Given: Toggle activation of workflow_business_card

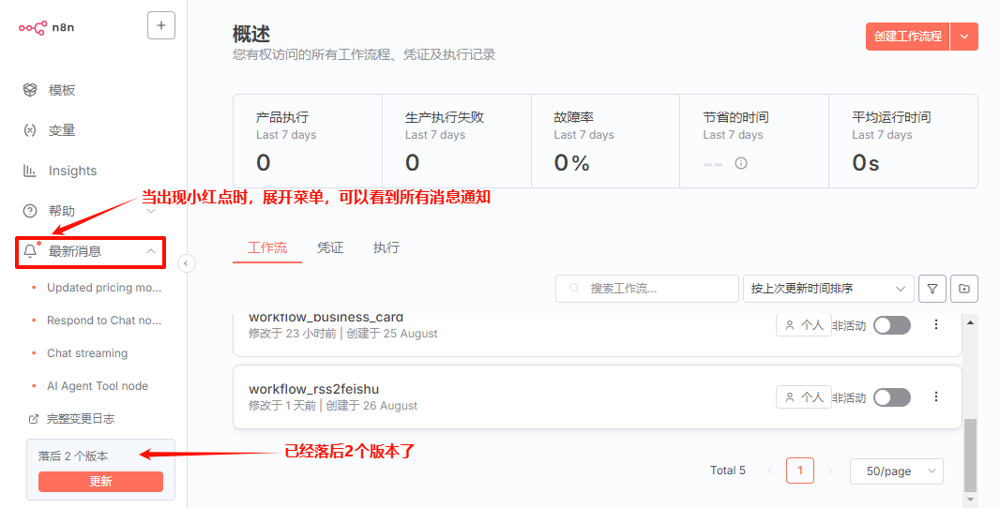Looking at the screenshot, I should [x=891, y=325].
